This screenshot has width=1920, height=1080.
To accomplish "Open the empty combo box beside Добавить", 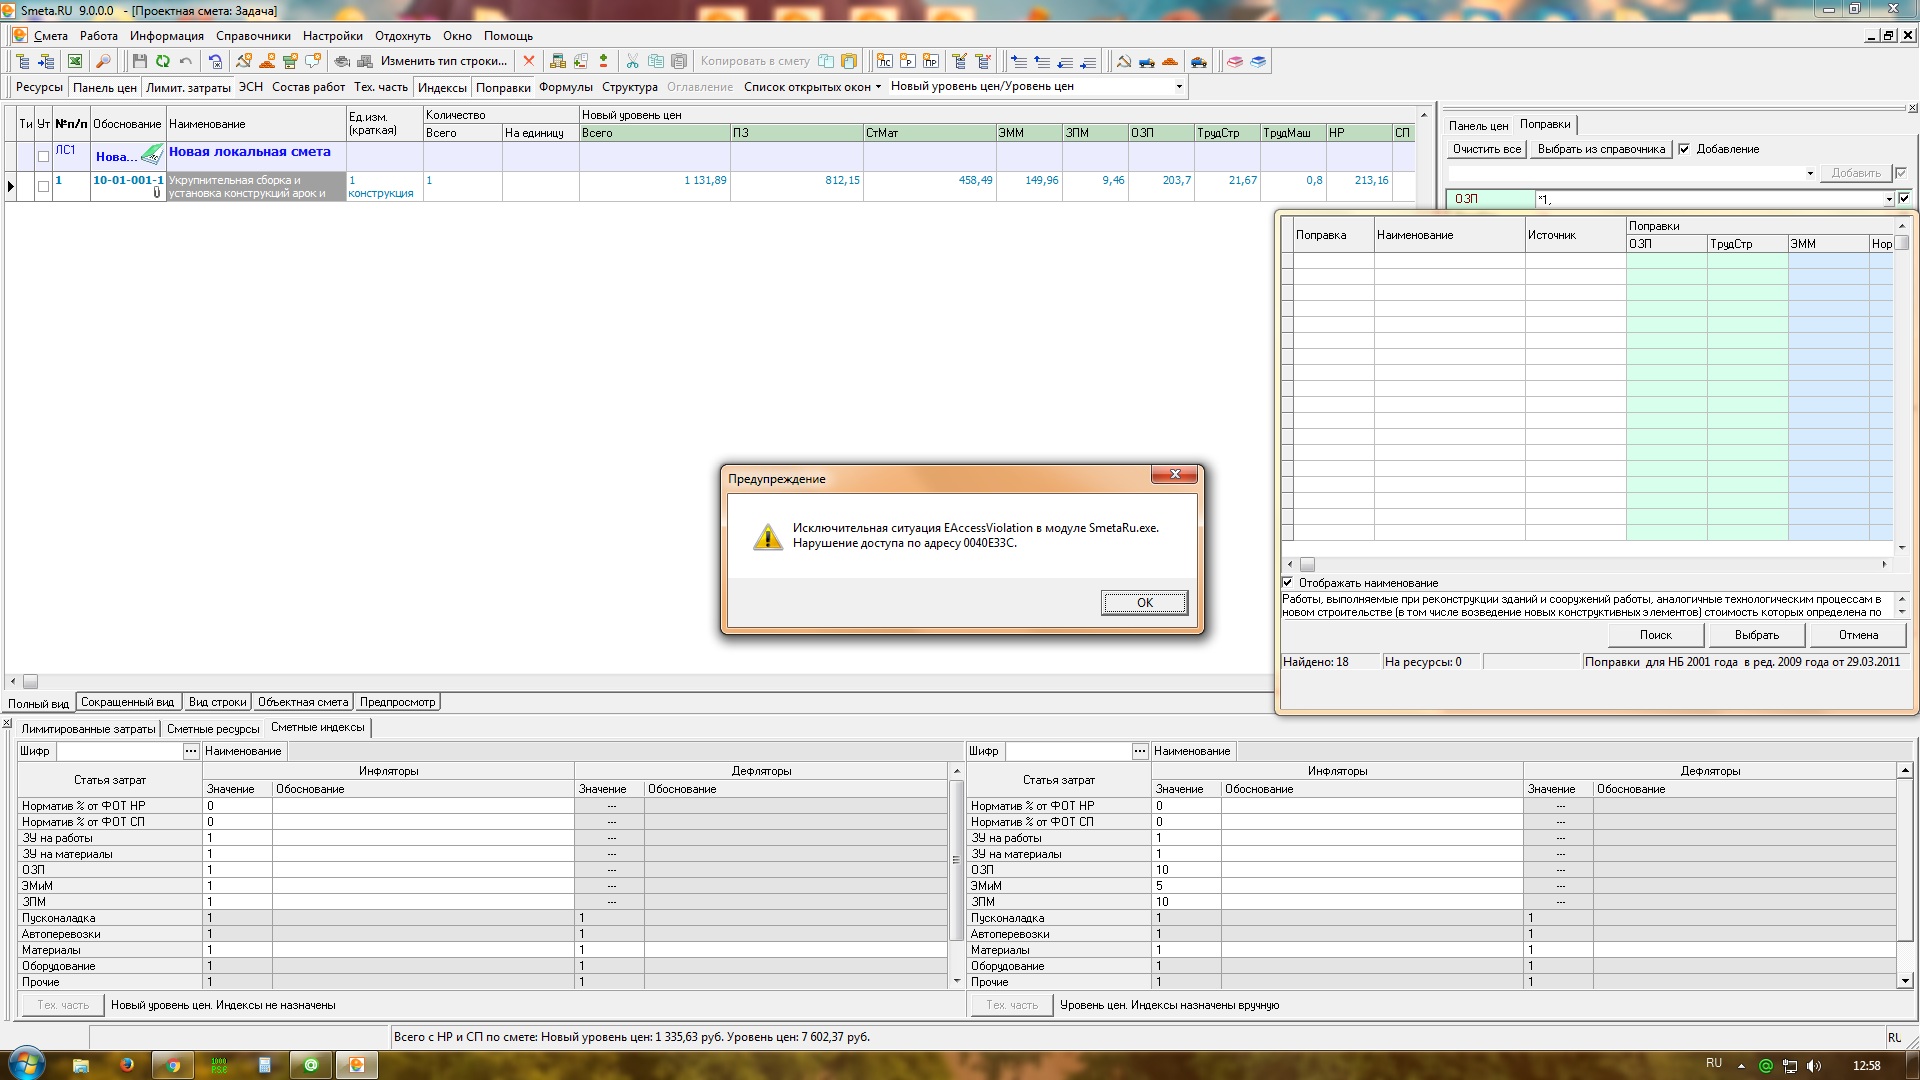I will coord(1810,174).
